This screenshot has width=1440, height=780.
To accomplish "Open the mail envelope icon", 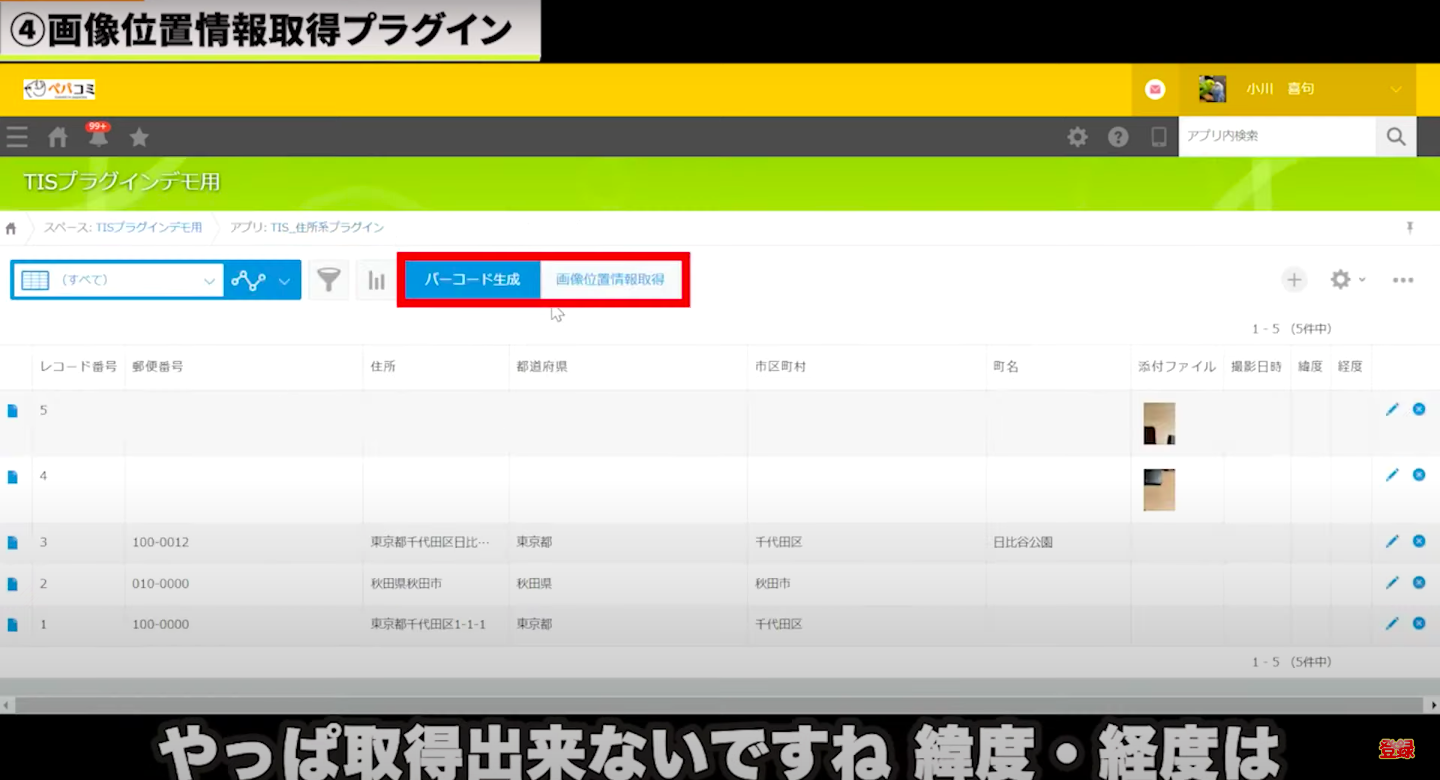I will point(1155,90).
